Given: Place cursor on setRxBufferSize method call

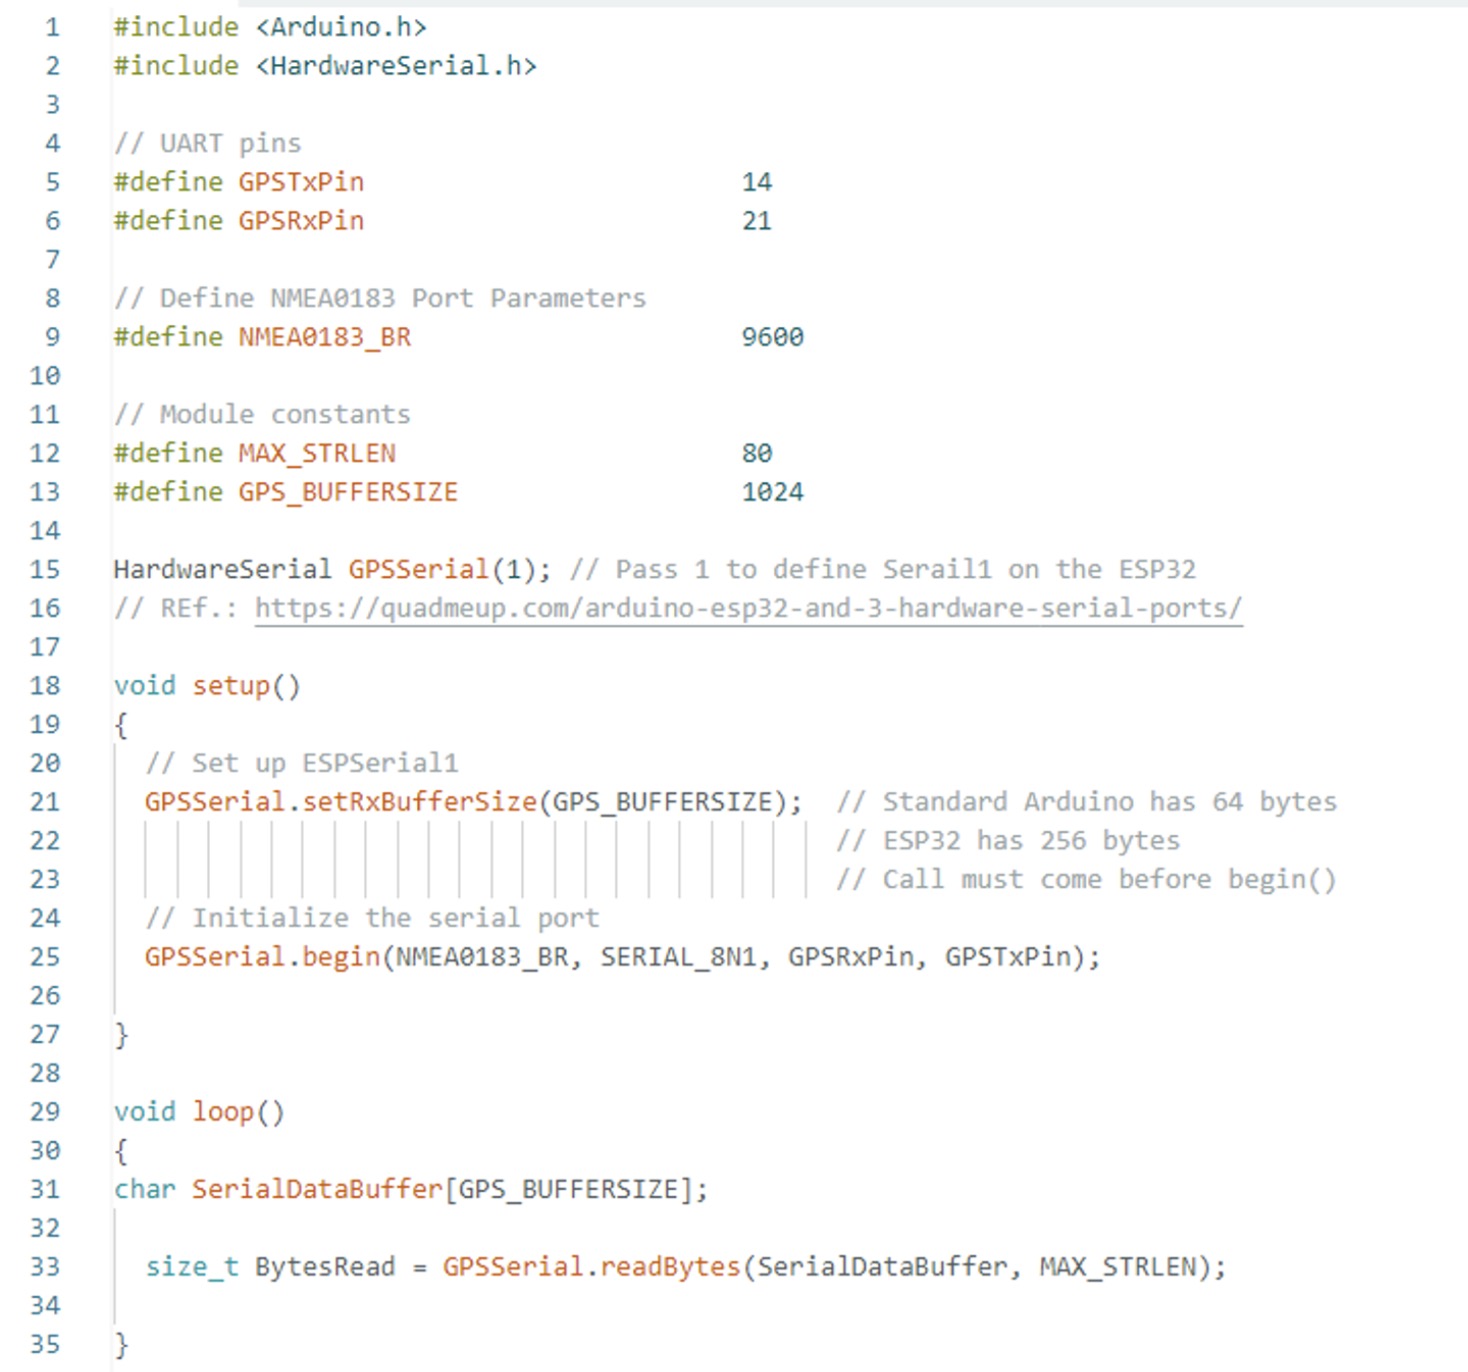Looking at the screenshot, I should point(420,802).
